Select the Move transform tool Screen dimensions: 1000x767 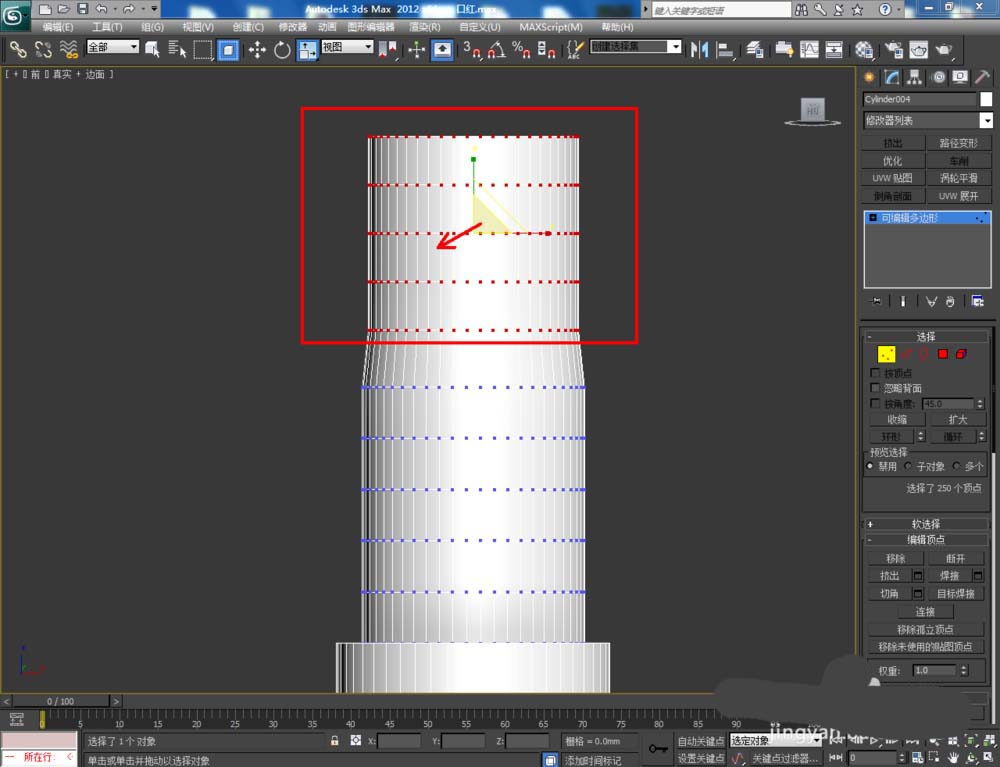click(x=257, y=49)
